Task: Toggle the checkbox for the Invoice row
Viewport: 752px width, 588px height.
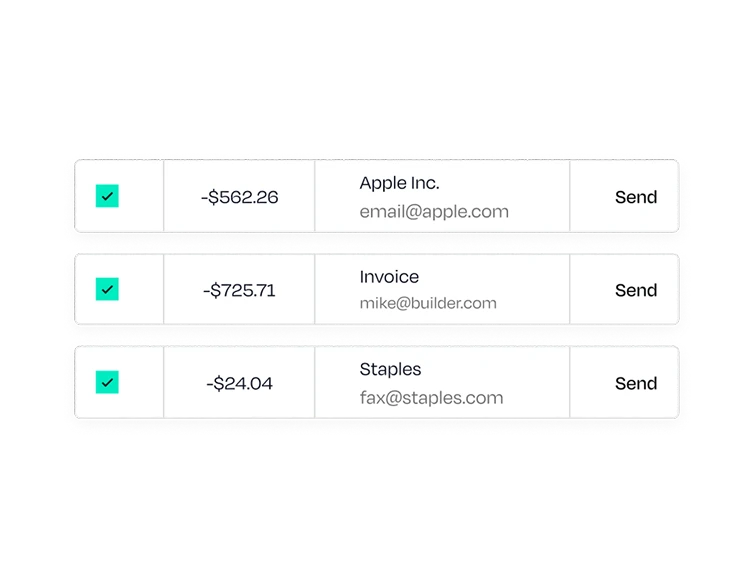Action: click(107, 289)
